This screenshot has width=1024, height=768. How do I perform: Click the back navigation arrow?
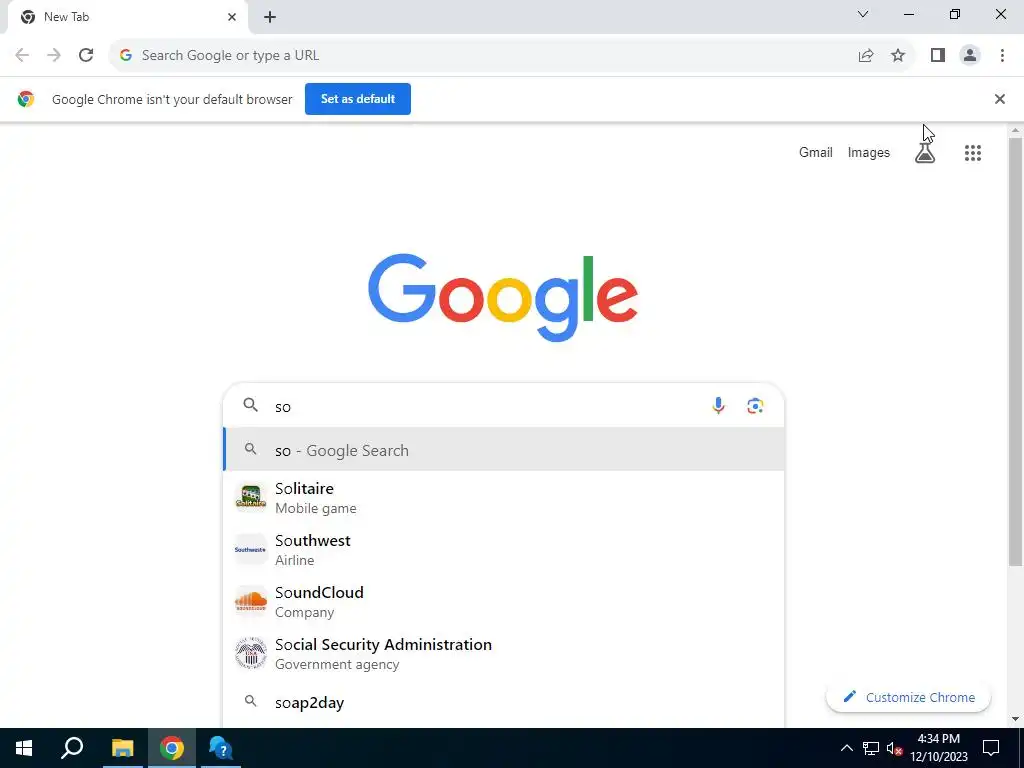click(x=22, y=56)
